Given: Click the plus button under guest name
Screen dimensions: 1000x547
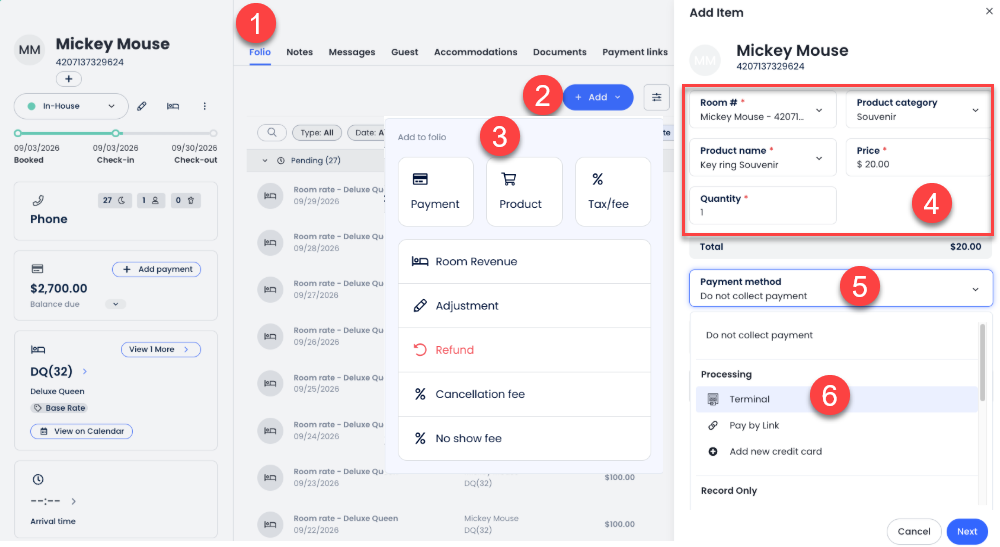Looking at the screenshot, I should pos(69,79).
